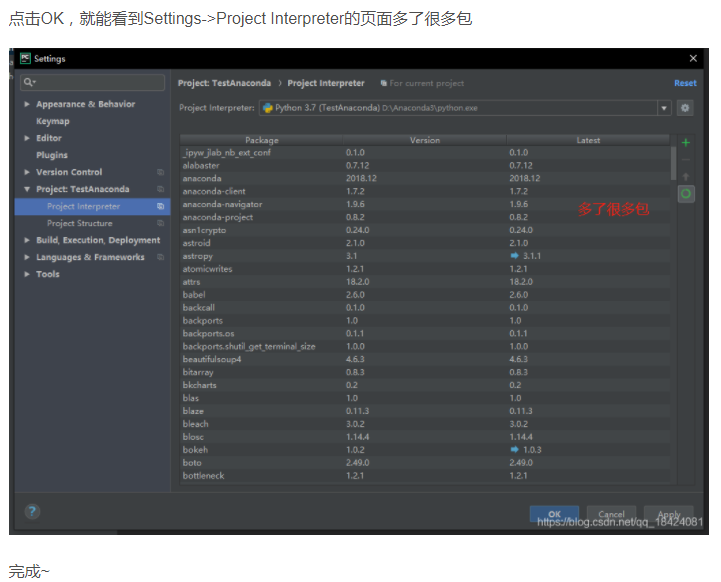
Task: Select the astroid package row
Action: pyautogui.click(x=425, y=243)
